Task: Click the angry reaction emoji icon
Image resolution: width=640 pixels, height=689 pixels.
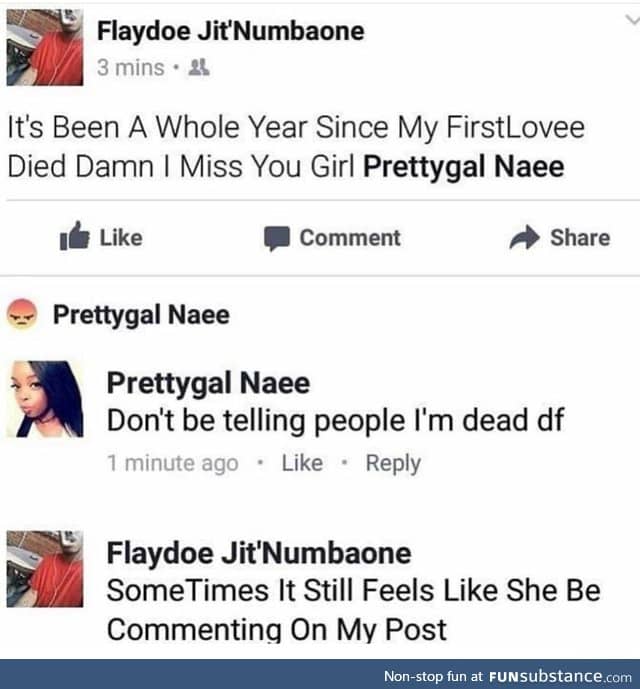Action: (22, 314)
